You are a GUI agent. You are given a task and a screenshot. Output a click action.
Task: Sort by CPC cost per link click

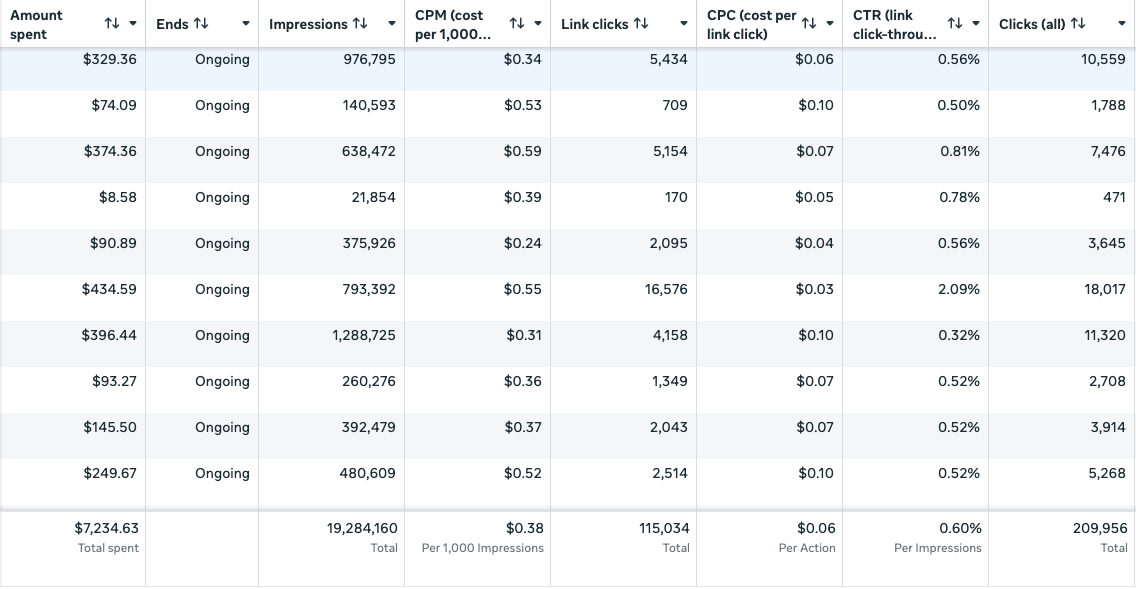pyautogui.click(x=809, y=24)
